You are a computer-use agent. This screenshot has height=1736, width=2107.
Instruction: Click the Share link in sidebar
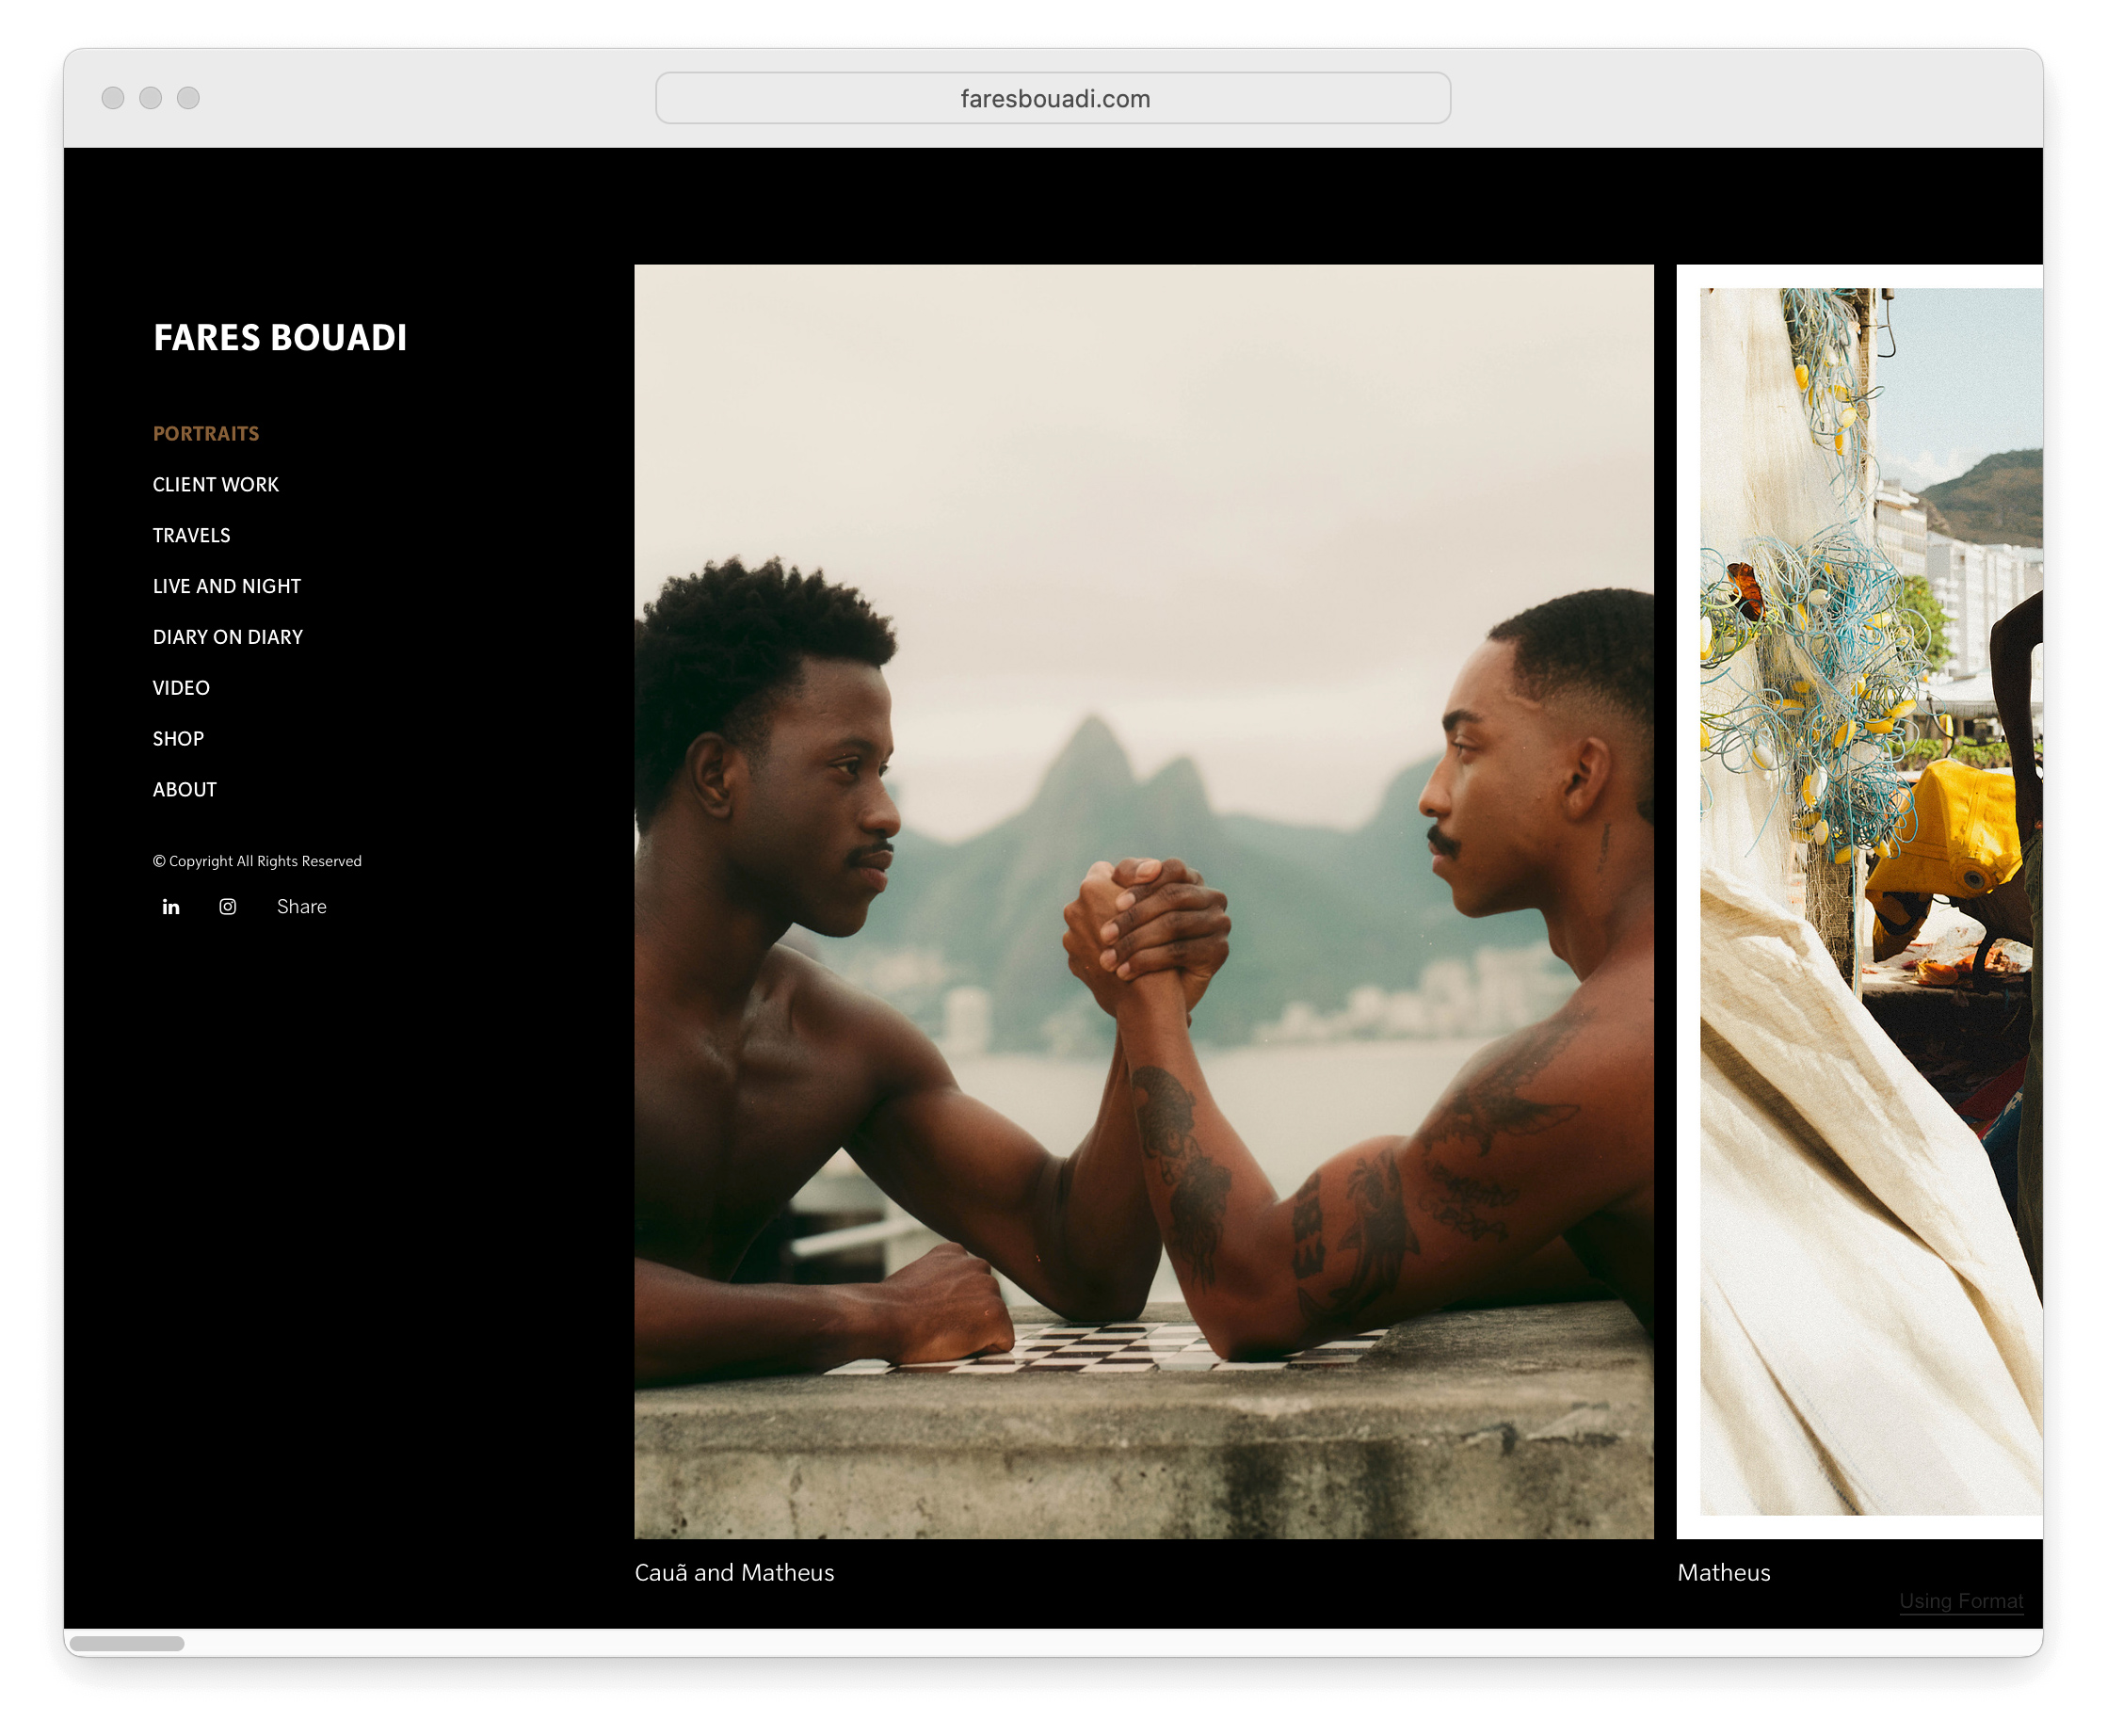[301, 907]
